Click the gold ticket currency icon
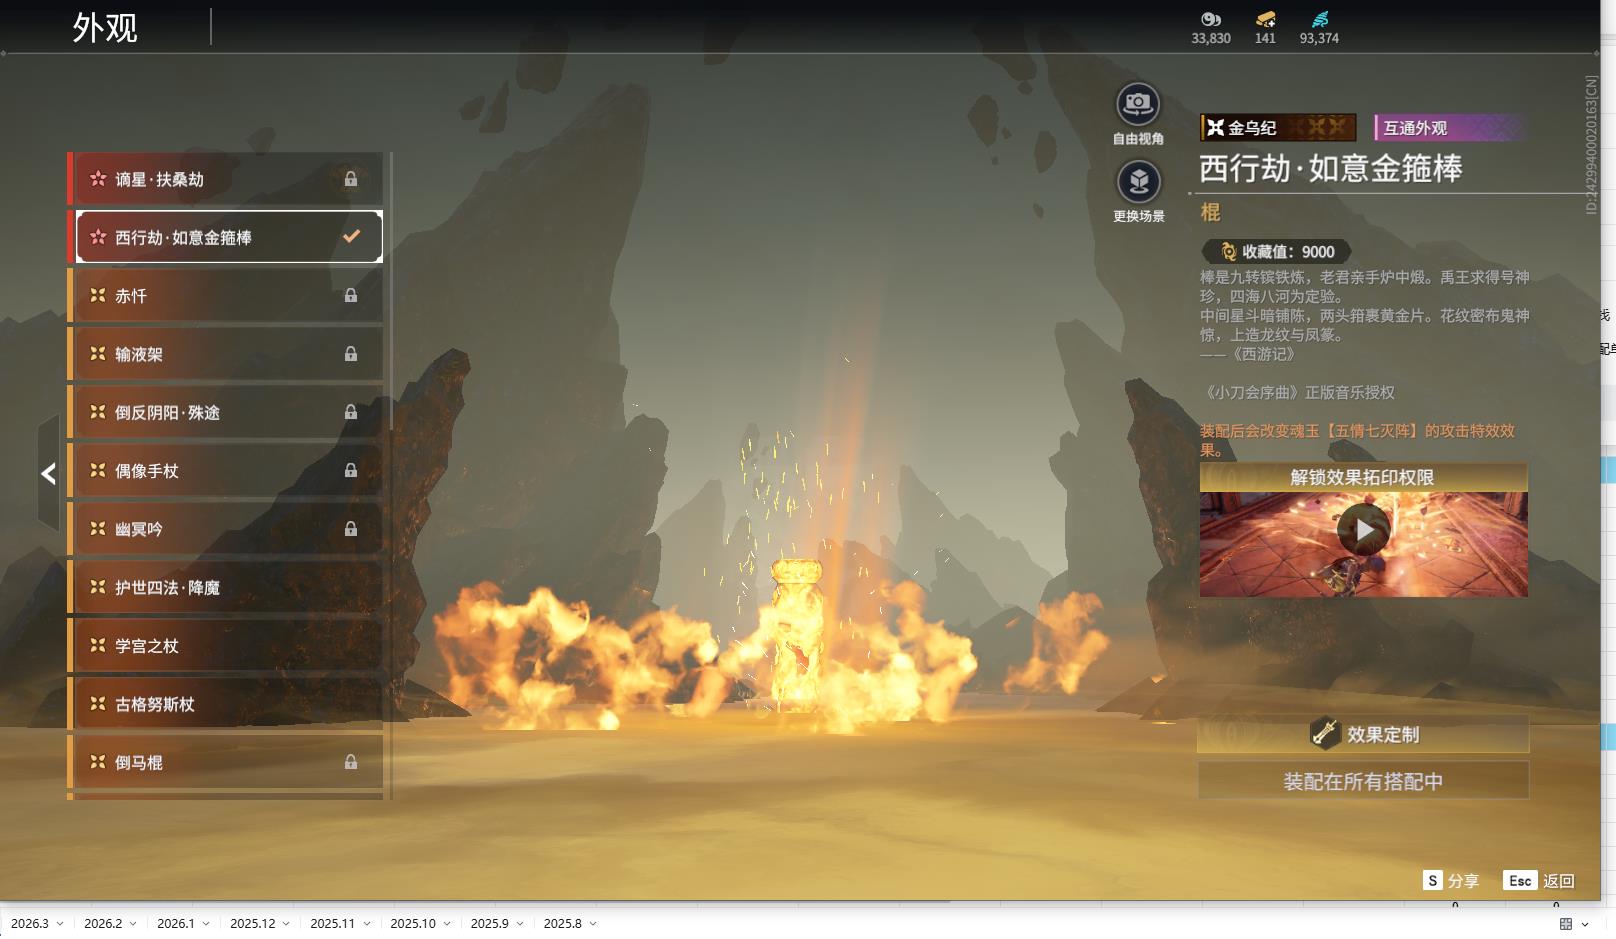 tap(1265, 19)
